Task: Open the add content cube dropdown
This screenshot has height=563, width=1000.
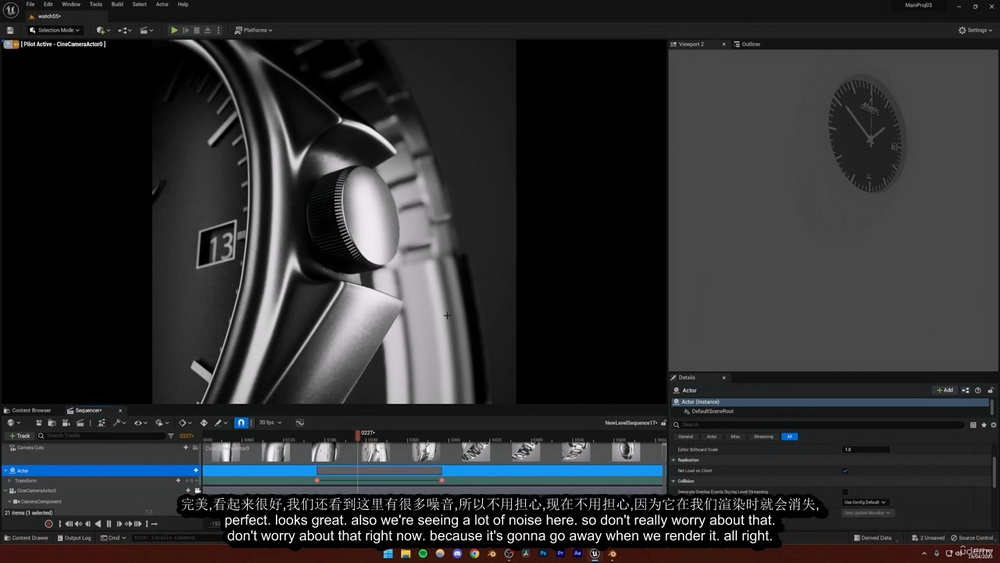Action: (x=103, y=30)
